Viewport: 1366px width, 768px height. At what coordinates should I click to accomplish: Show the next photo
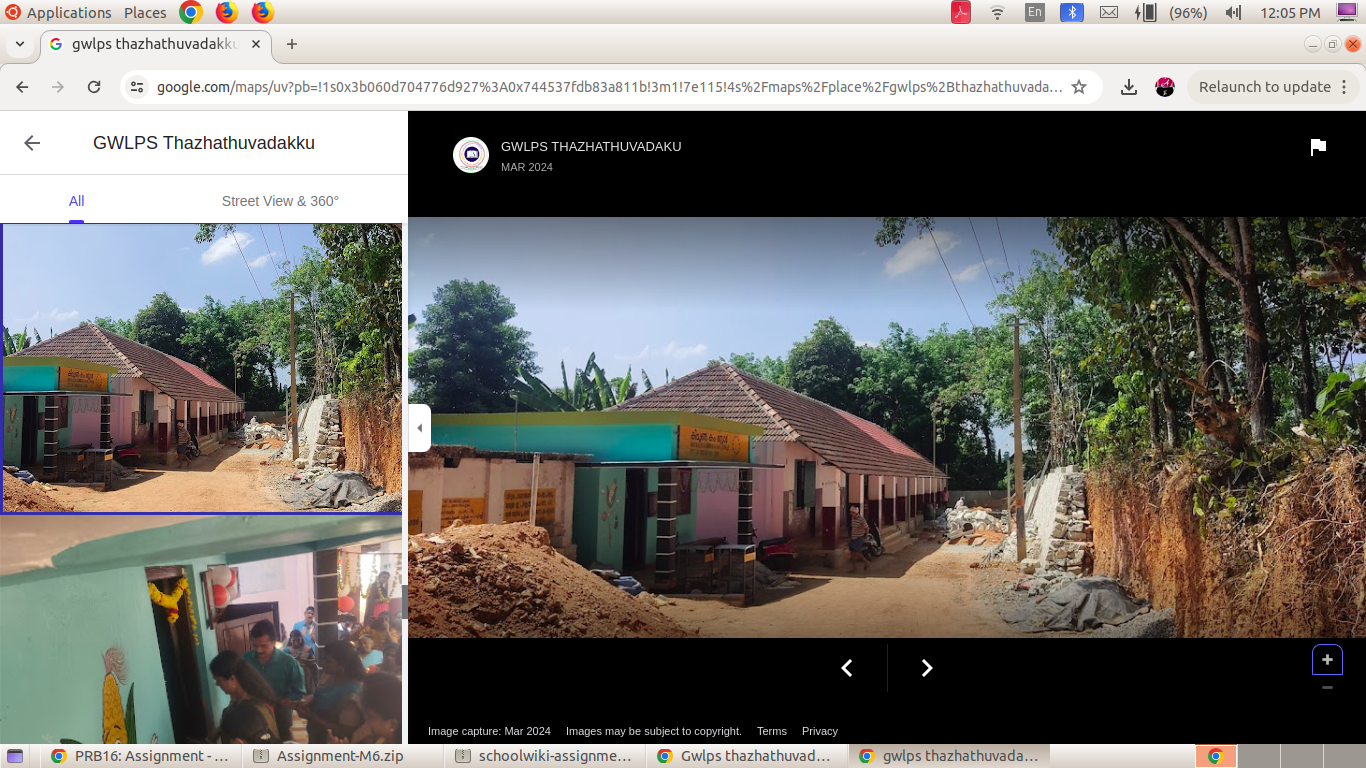coord(926,668)
